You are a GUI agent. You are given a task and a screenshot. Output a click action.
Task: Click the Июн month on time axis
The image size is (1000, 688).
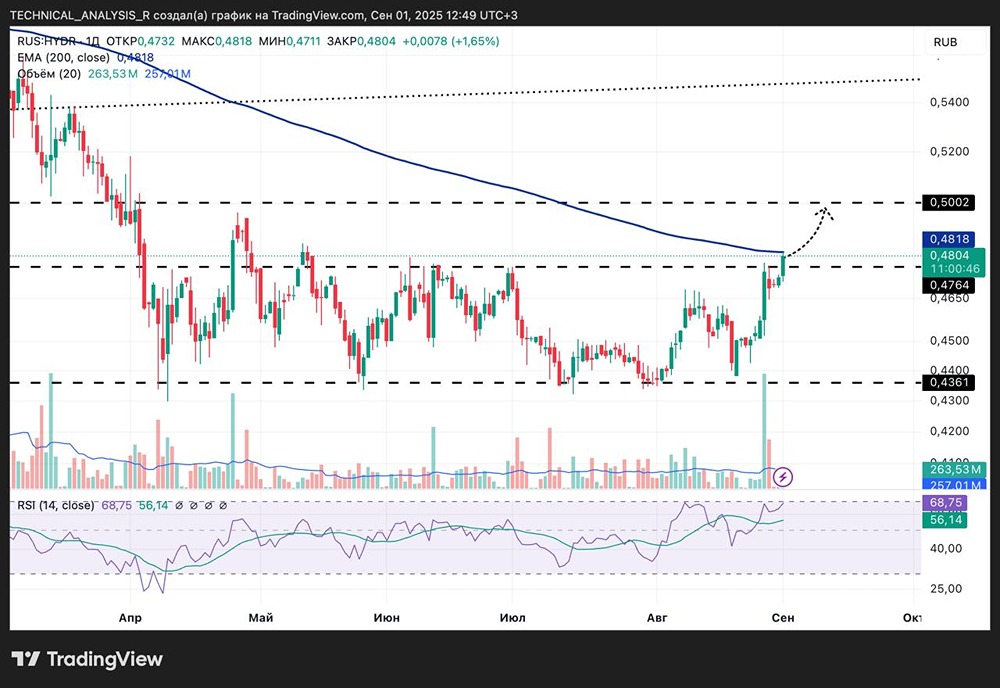click(x=386, y=617)
